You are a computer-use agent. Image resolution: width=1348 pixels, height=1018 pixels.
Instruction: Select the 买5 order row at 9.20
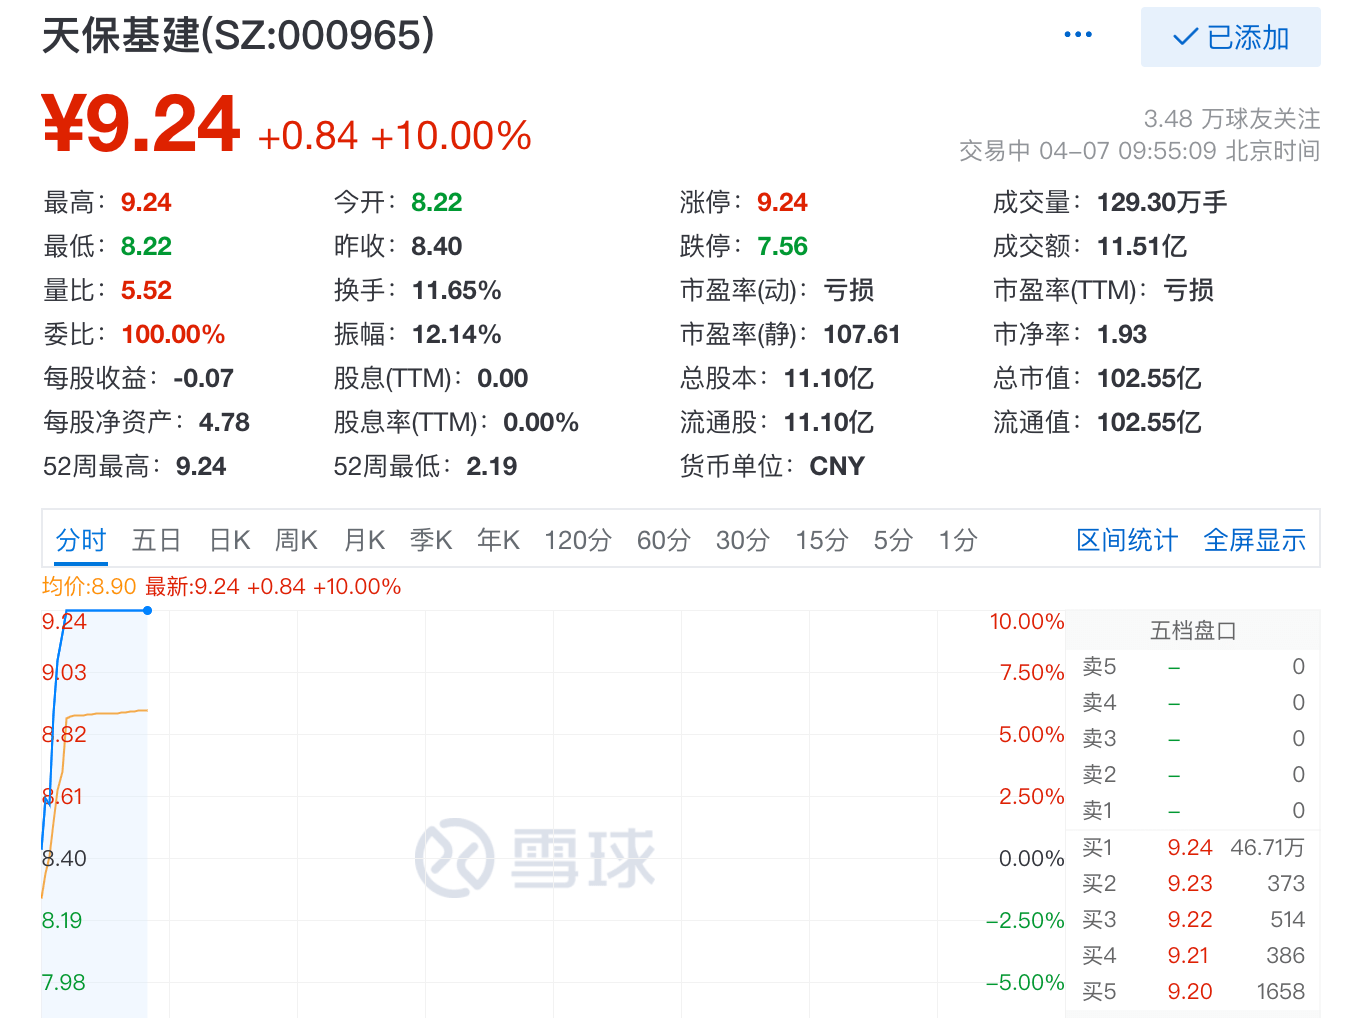pyautogui.click(x=1193, y=991)
